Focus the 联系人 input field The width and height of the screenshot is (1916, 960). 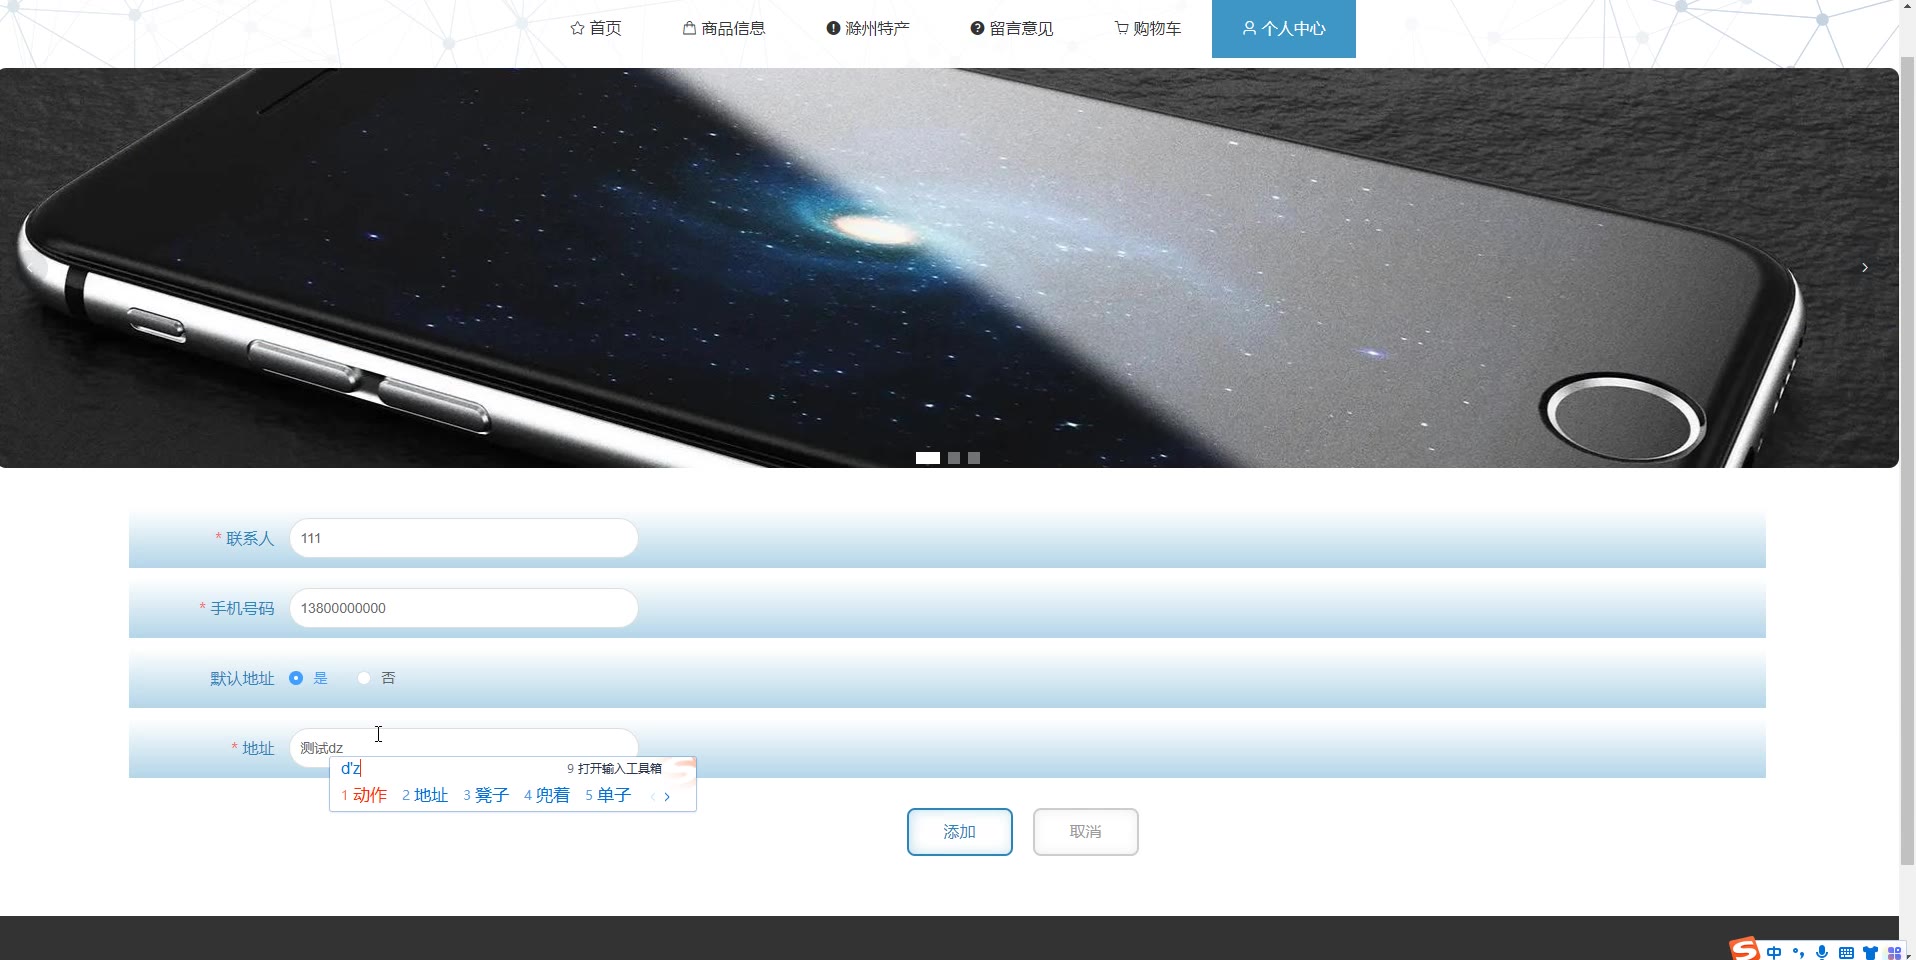[x=464, y=538]
